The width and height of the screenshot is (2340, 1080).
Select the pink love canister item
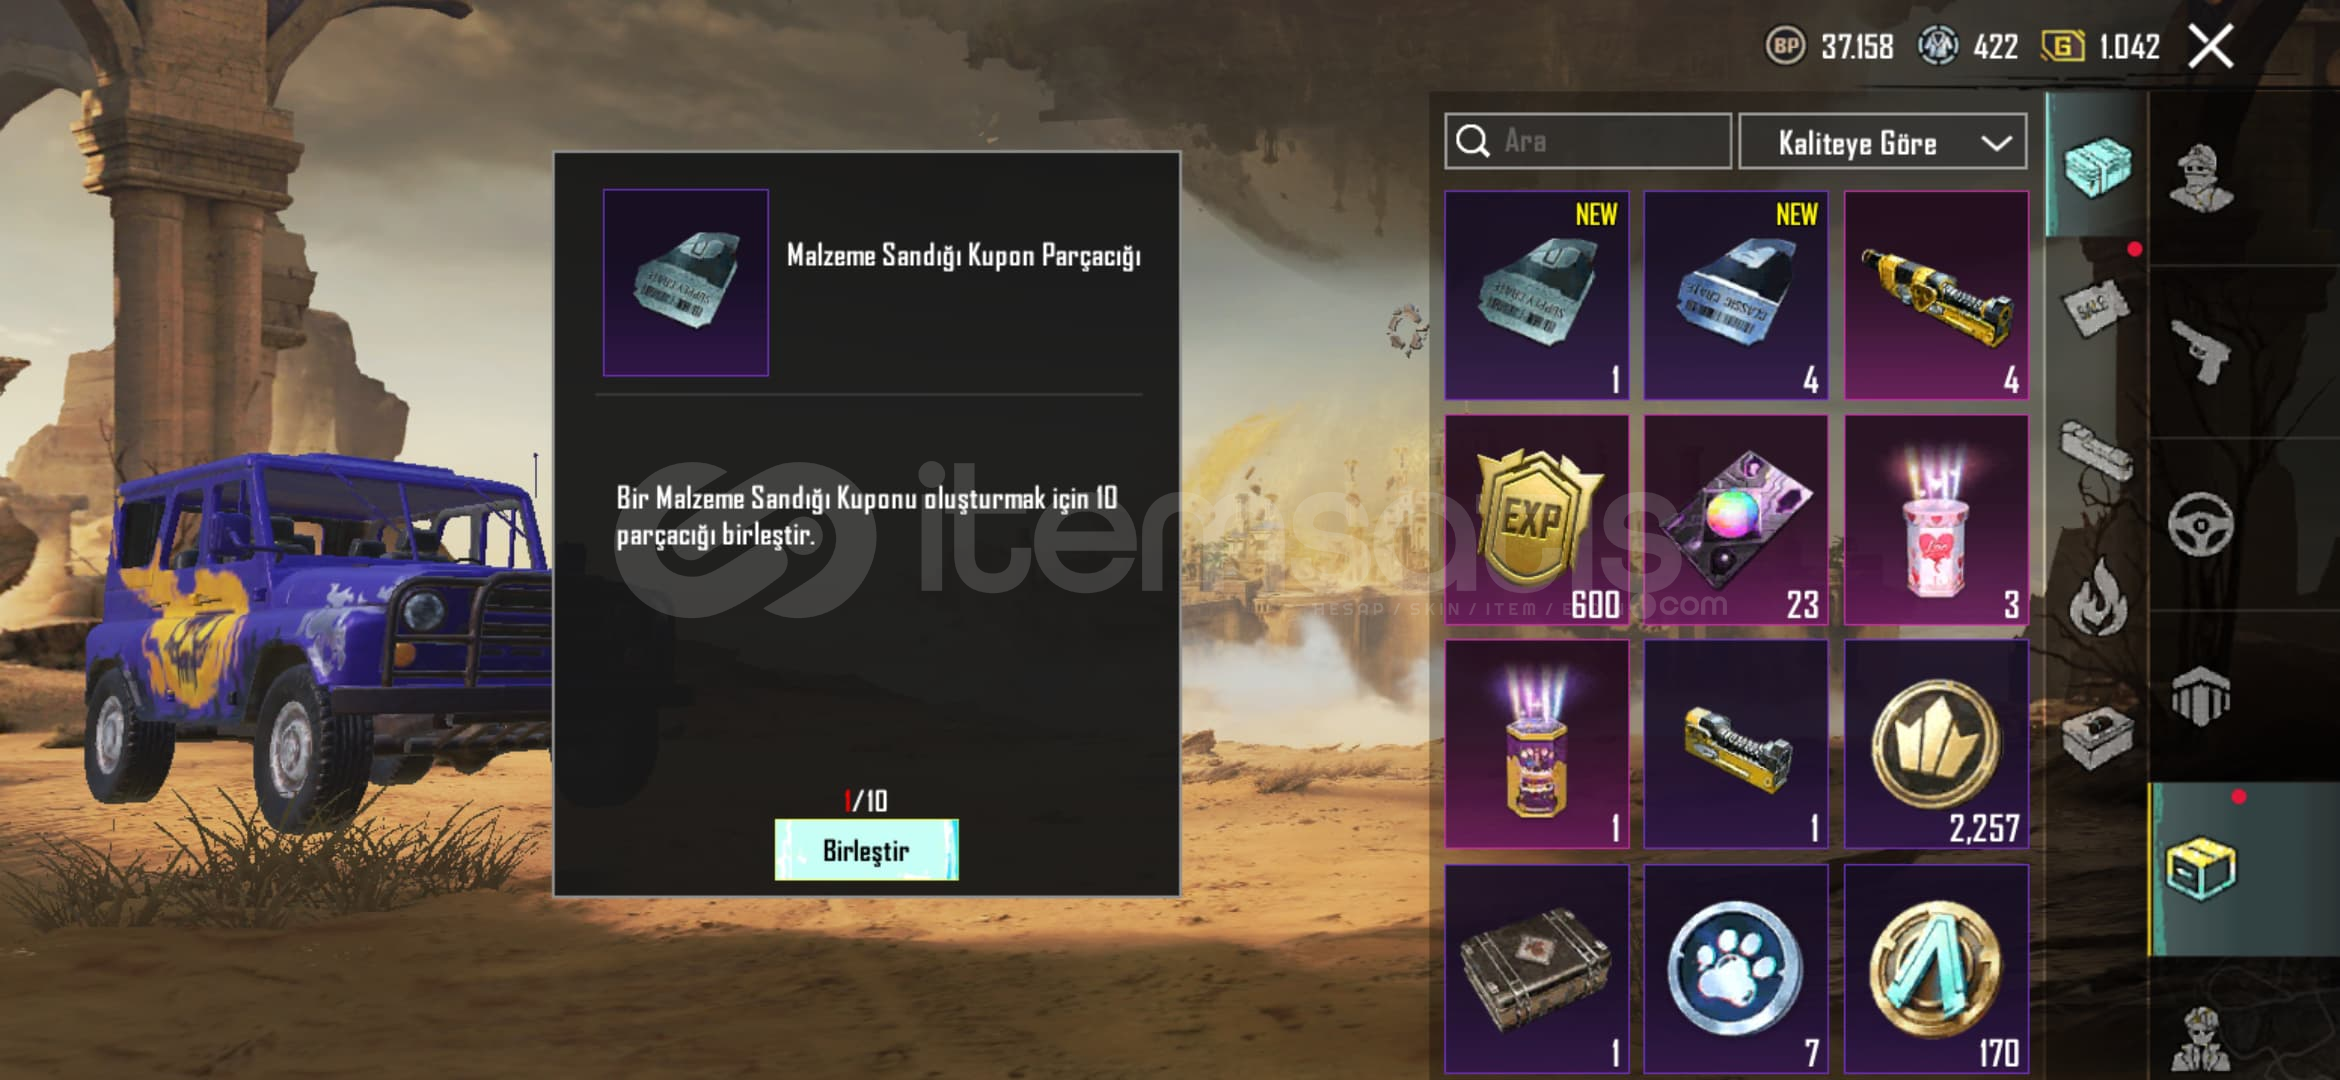[1936, 520]
